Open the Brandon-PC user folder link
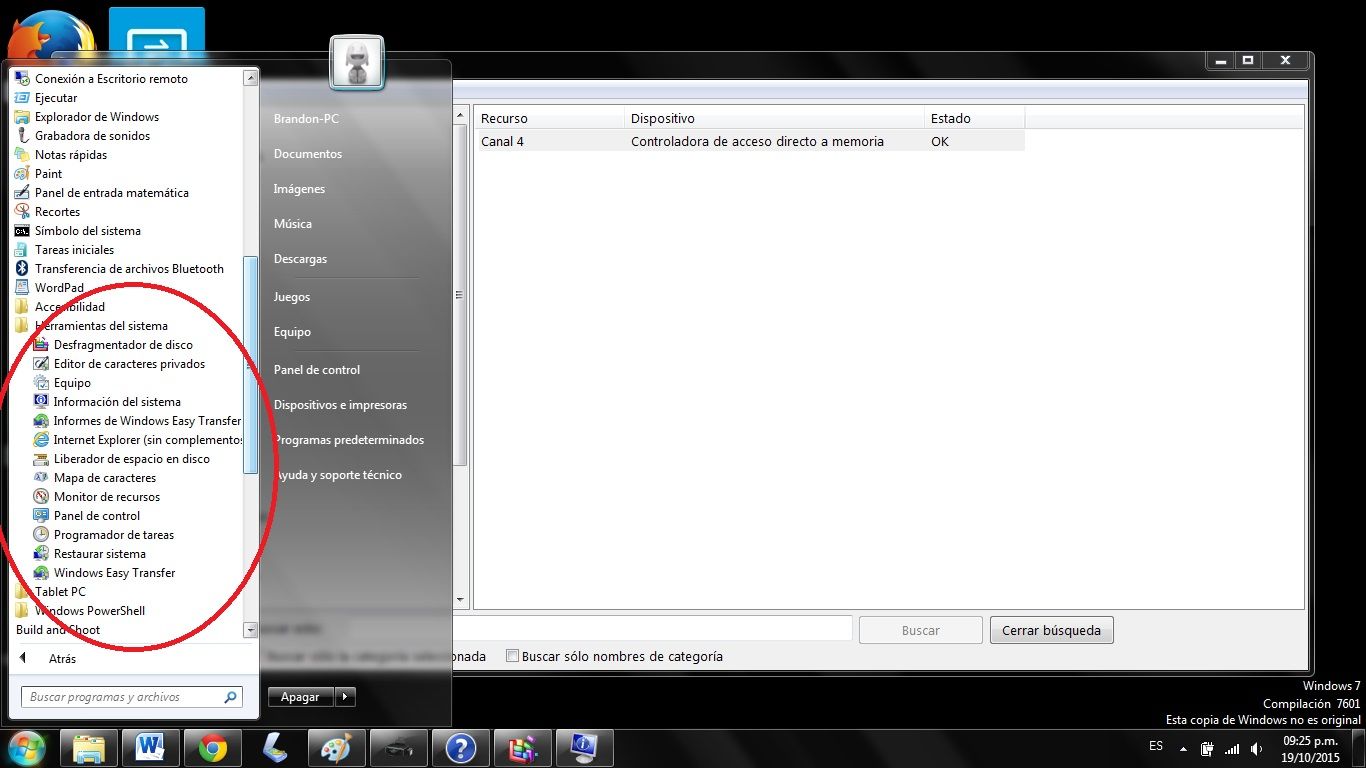 click(306, 119)
